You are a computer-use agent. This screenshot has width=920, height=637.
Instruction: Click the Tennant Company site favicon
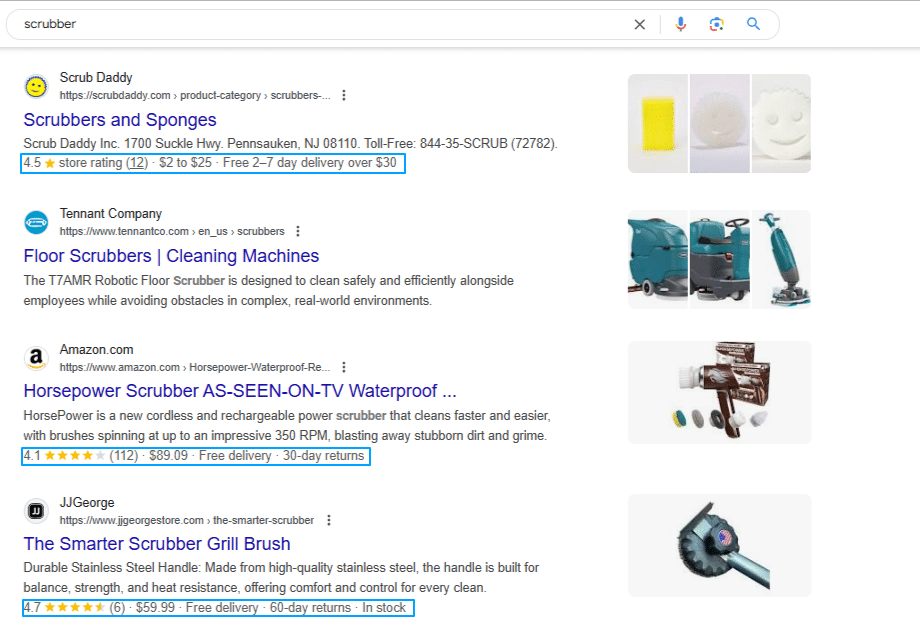click(x=36, y=222)
